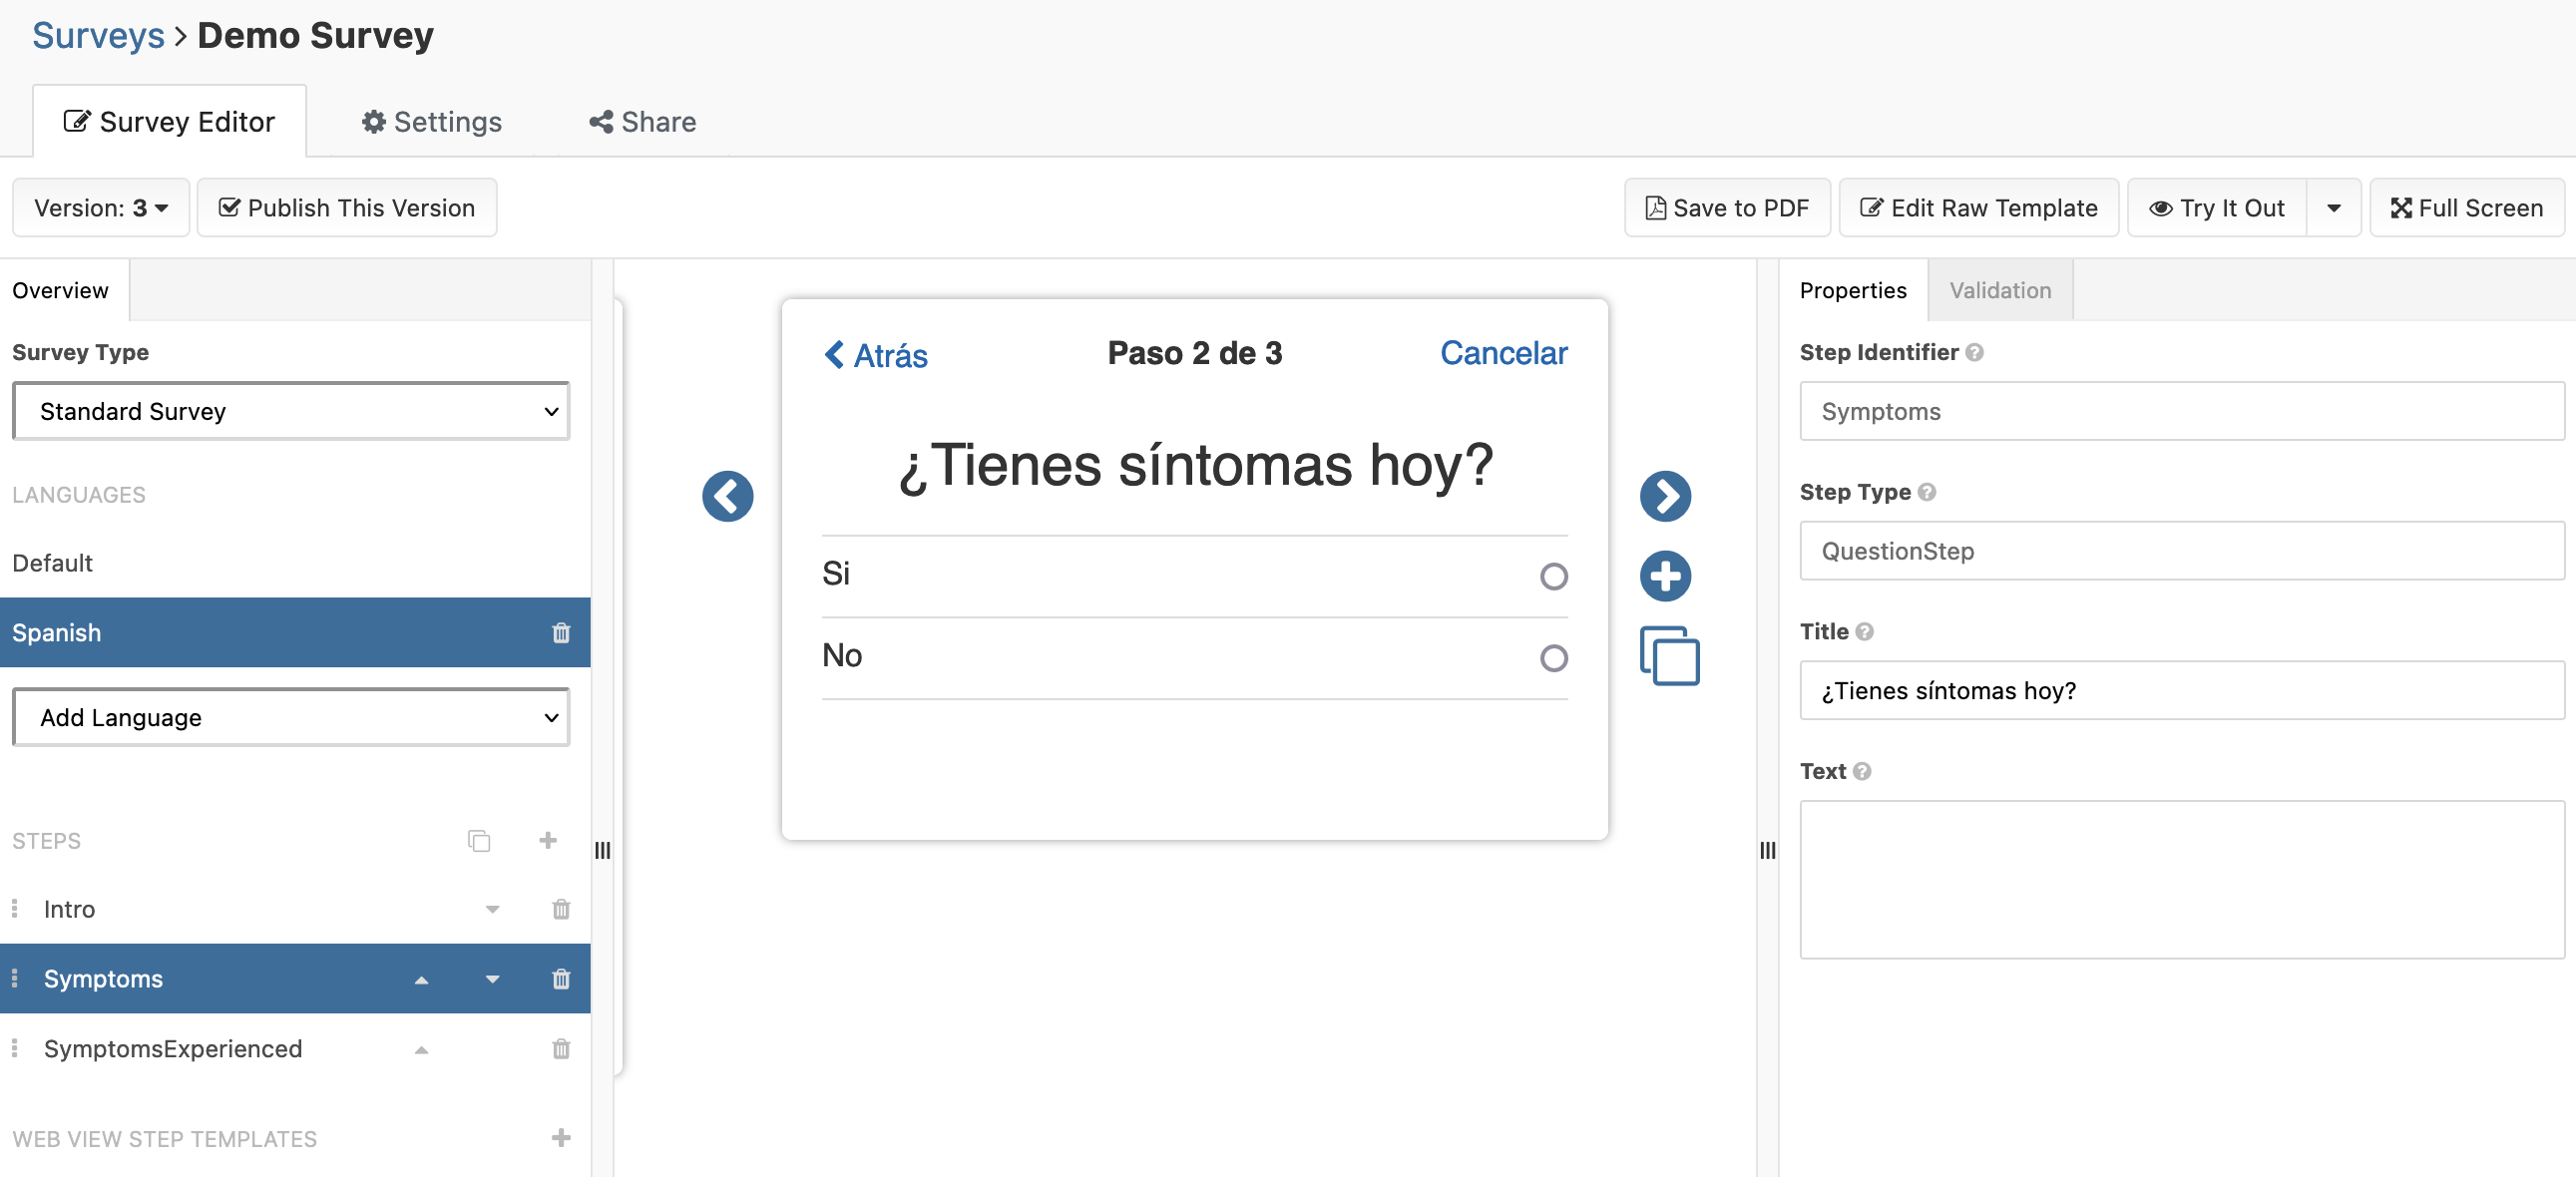Viewport: 2576px width, 1177px height.
Task: Move Symptoms step down with arrow
Action: point(492,979)
